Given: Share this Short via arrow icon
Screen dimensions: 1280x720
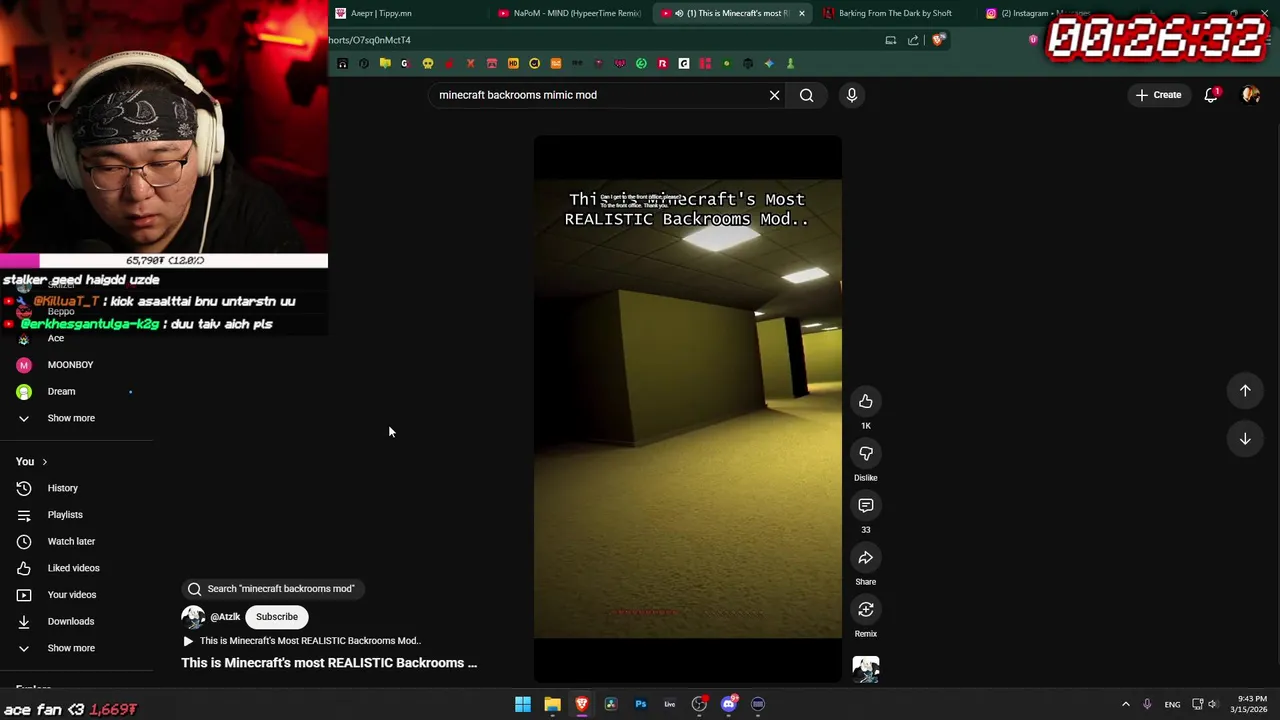Looking at the screenshot, I should click(866, 557).
